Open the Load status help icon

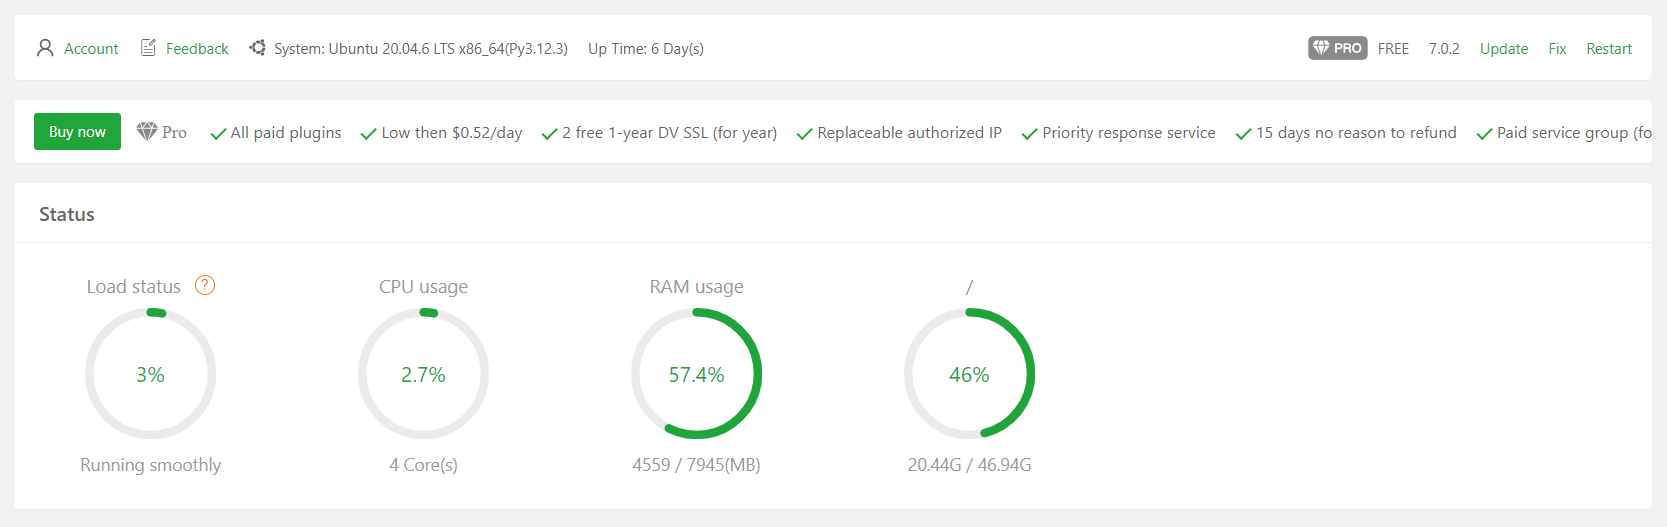[x=205, y=286]
